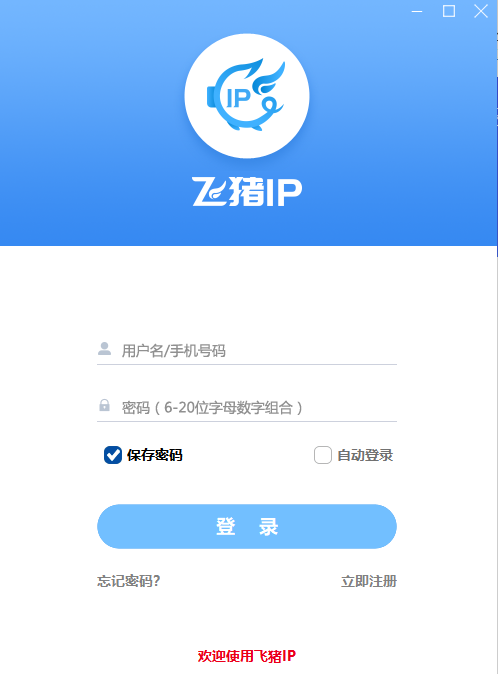Click the pig's snout in the logo
The height and width of the screenshot is (674, 498).
[x=211, y=97]
